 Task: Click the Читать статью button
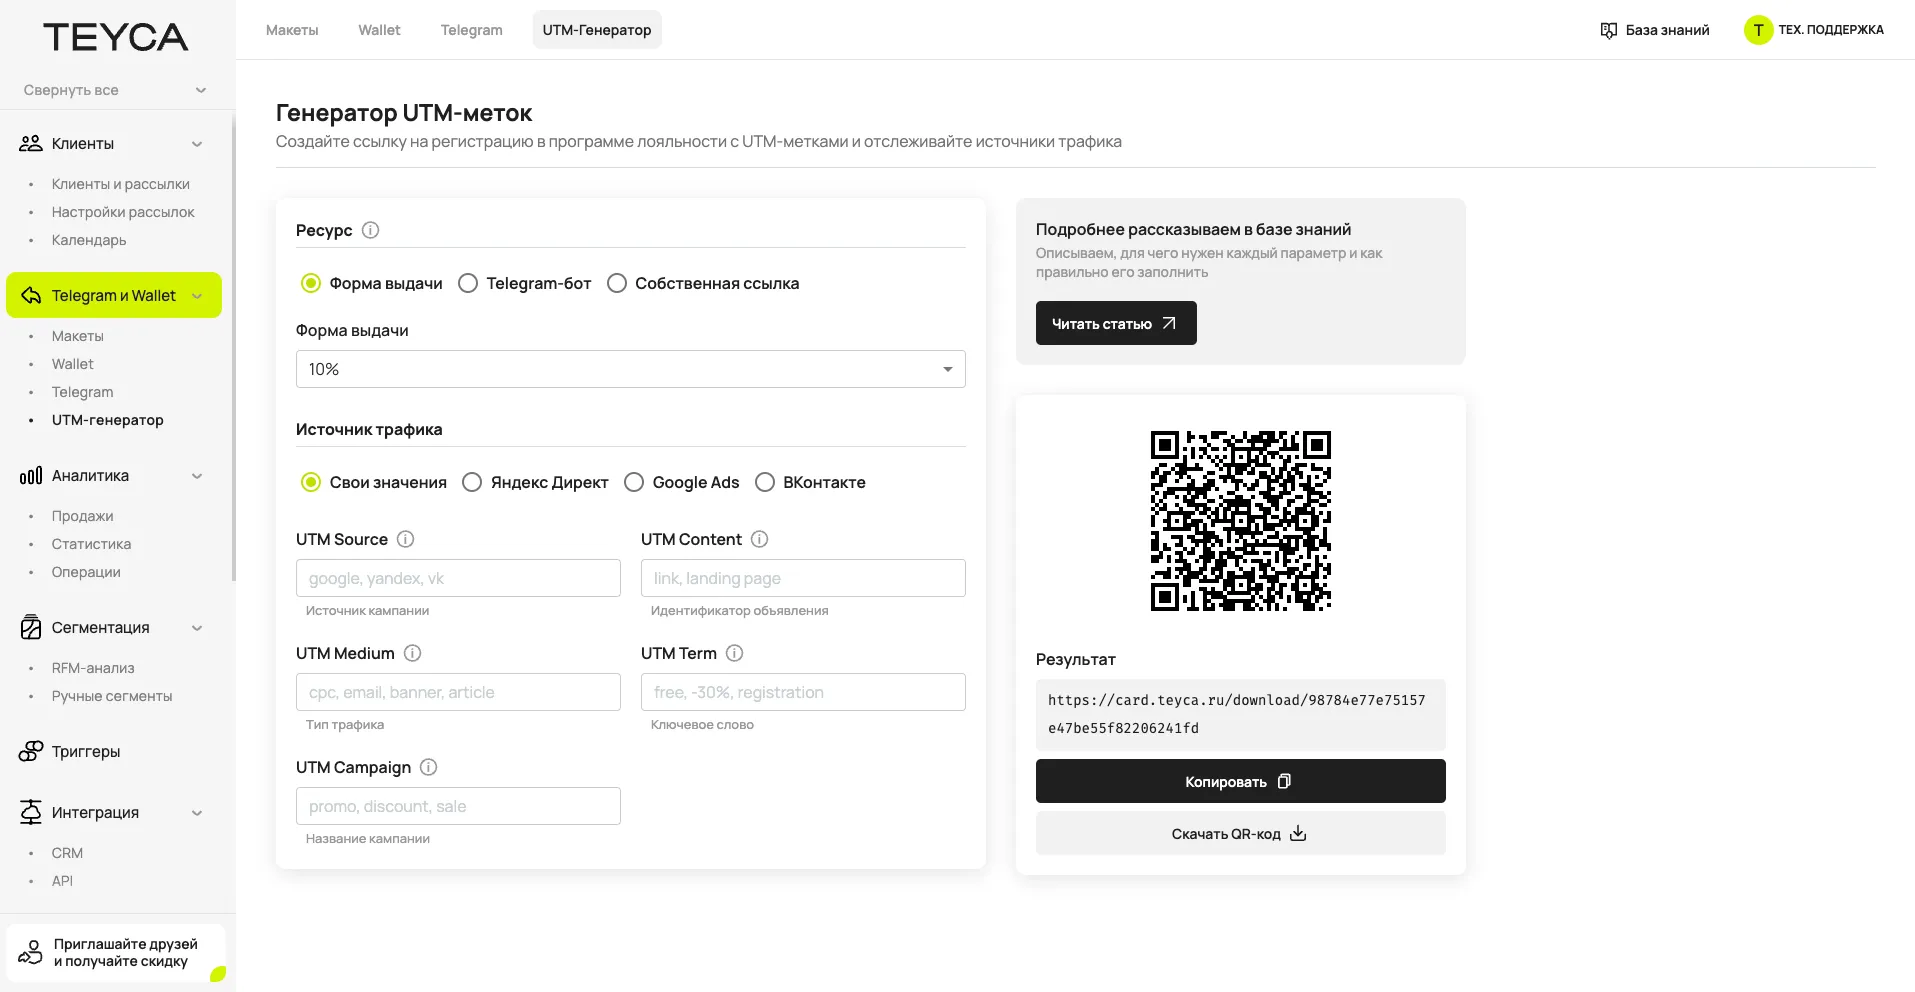(1115, 323)
